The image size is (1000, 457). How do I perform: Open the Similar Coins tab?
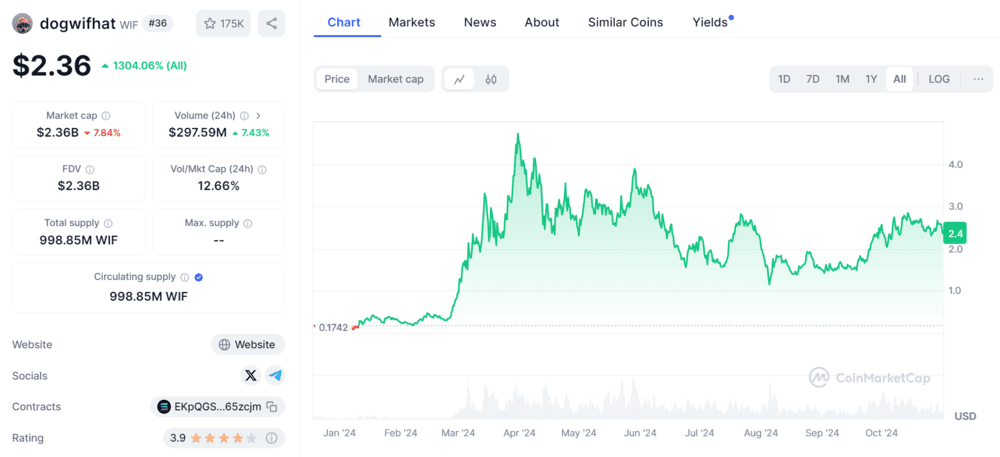(625, 22)
